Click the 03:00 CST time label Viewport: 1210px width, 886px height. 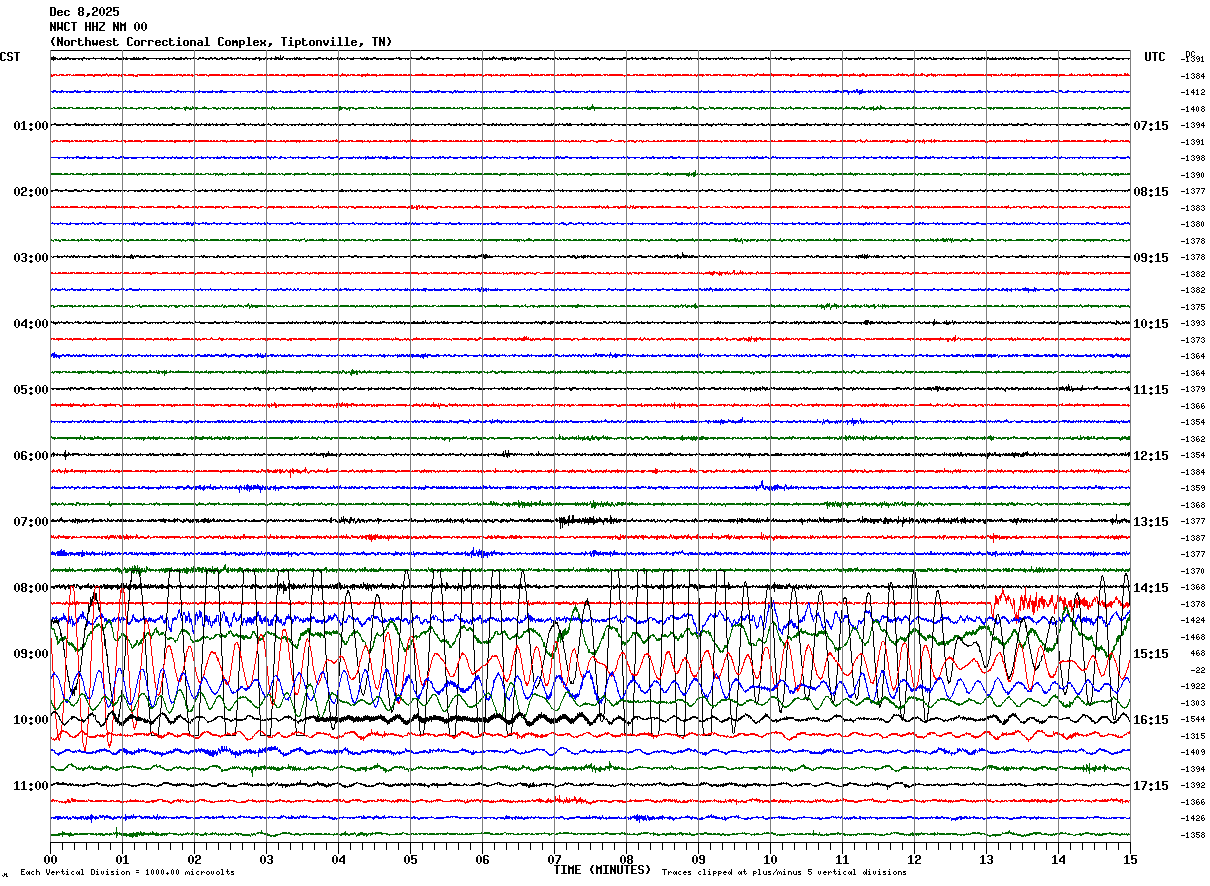[31, 258]
